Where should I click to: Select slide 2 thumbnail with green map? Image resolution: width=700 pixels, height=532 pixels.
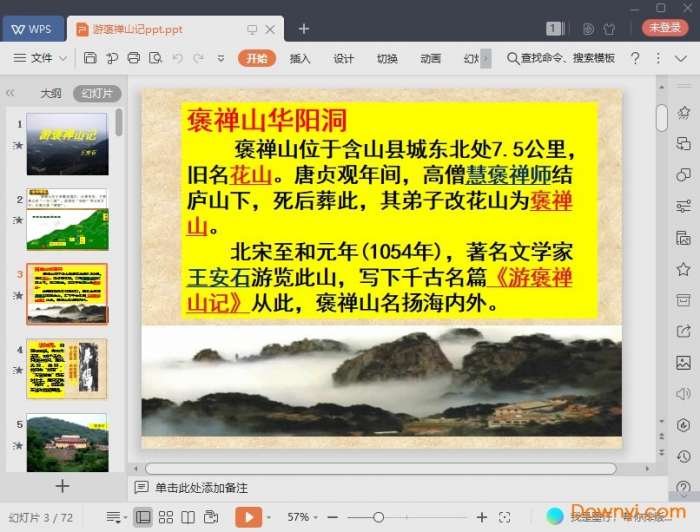pyautogui.click(x=67, y=219)
